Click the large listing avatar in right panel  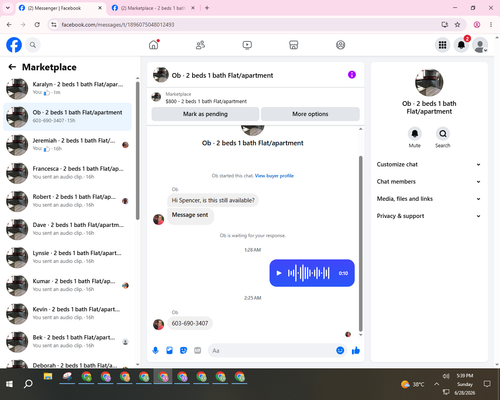(429, 83)
